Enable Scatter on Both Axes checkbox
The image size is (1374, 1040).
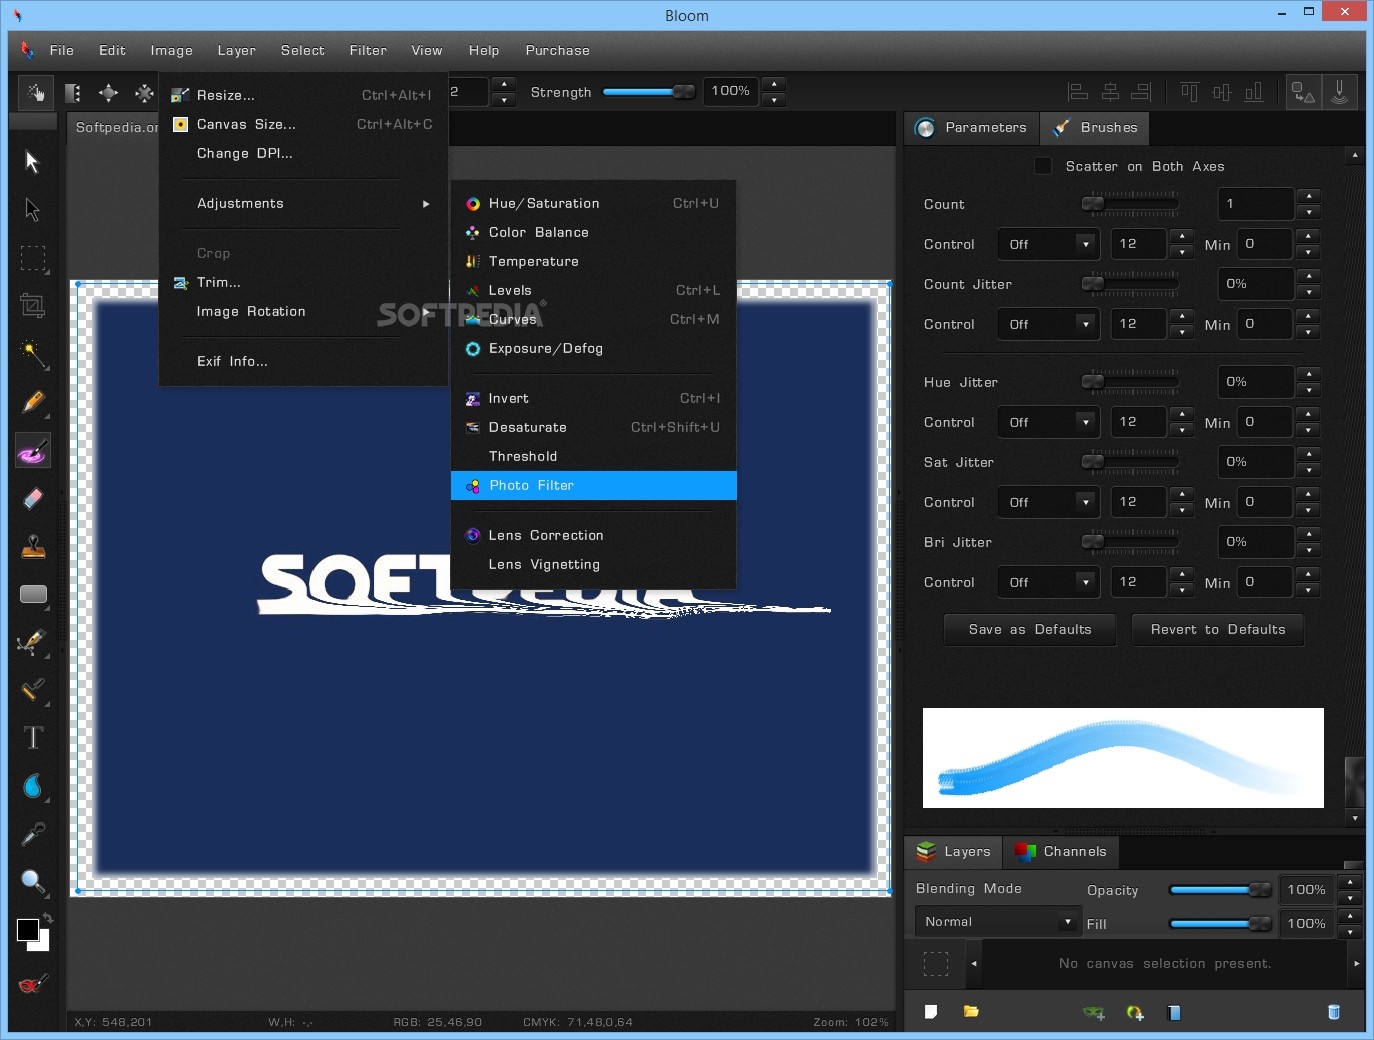[1043, 166]
